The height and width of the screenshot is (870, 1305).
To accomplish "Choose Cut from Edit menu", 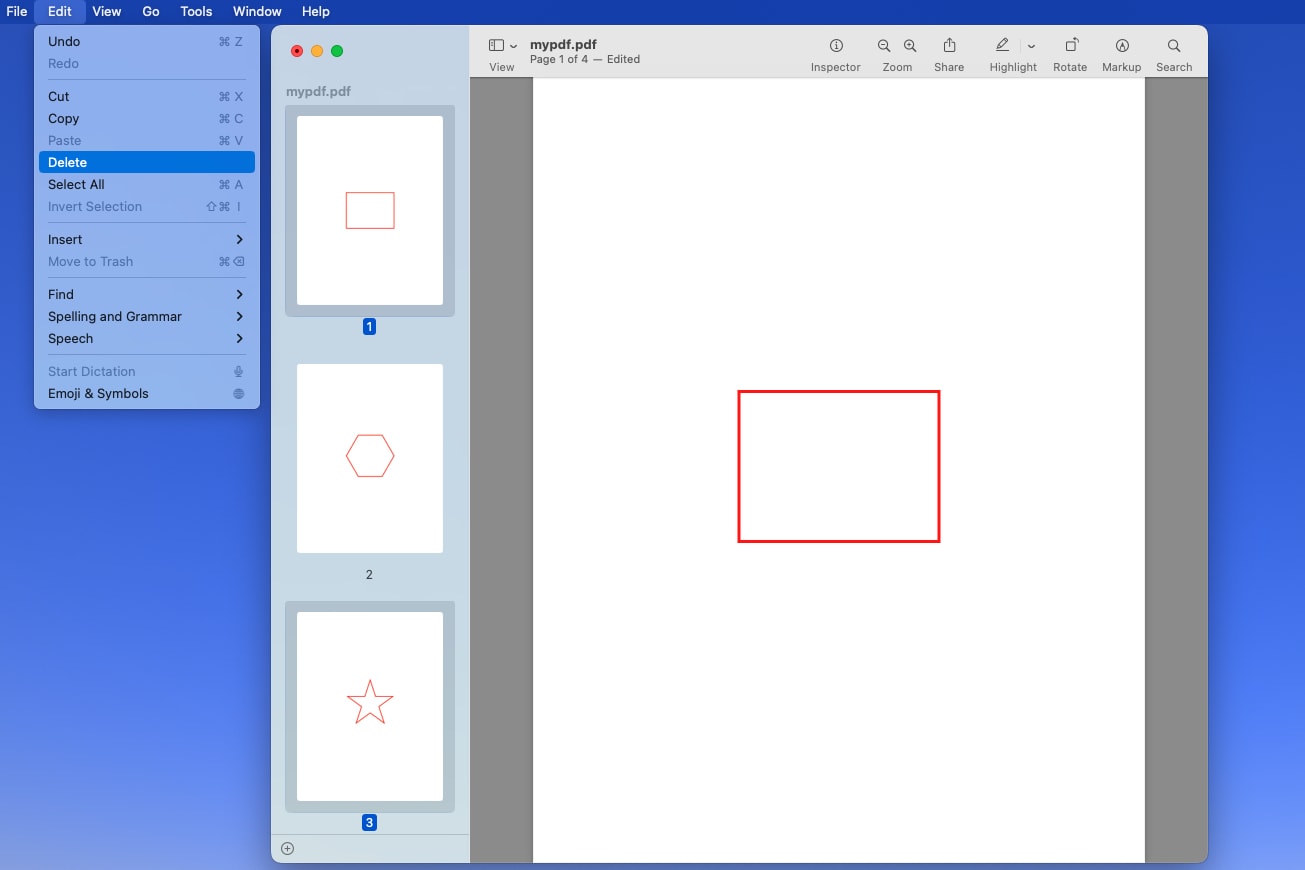I will point(146,96).
